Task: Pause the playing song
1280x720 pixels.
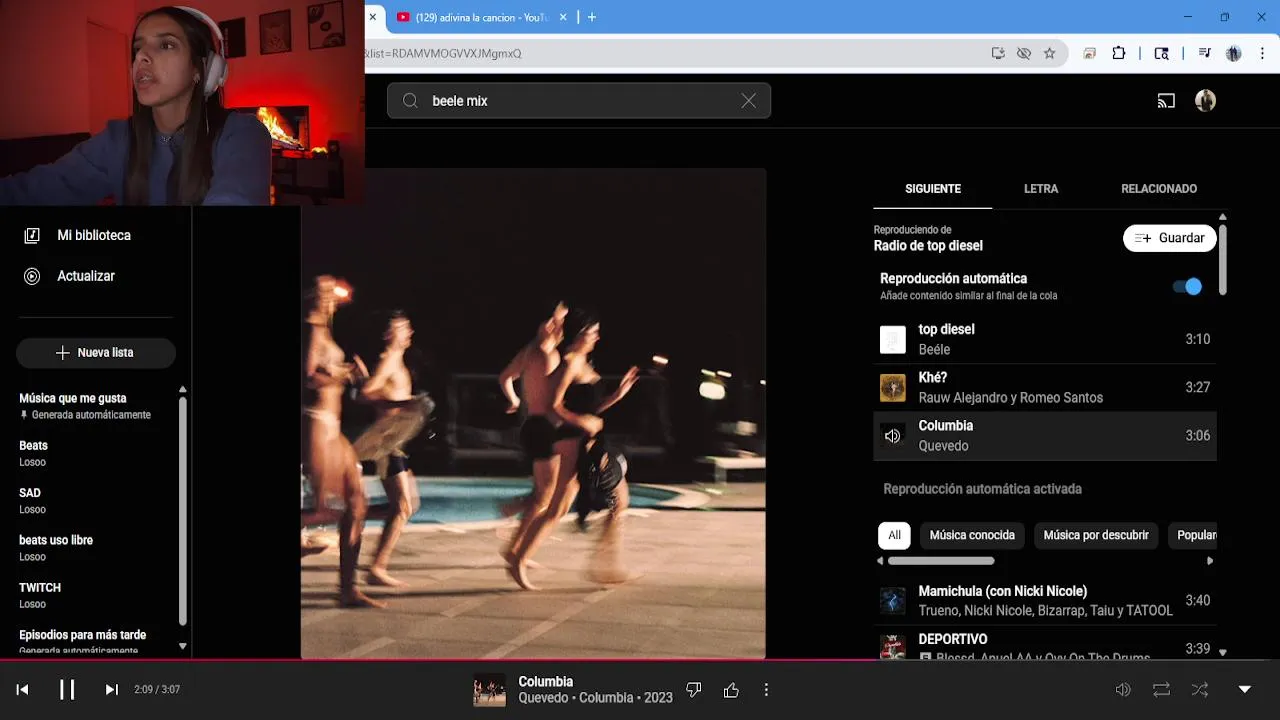Action: [x=67, y=689]
